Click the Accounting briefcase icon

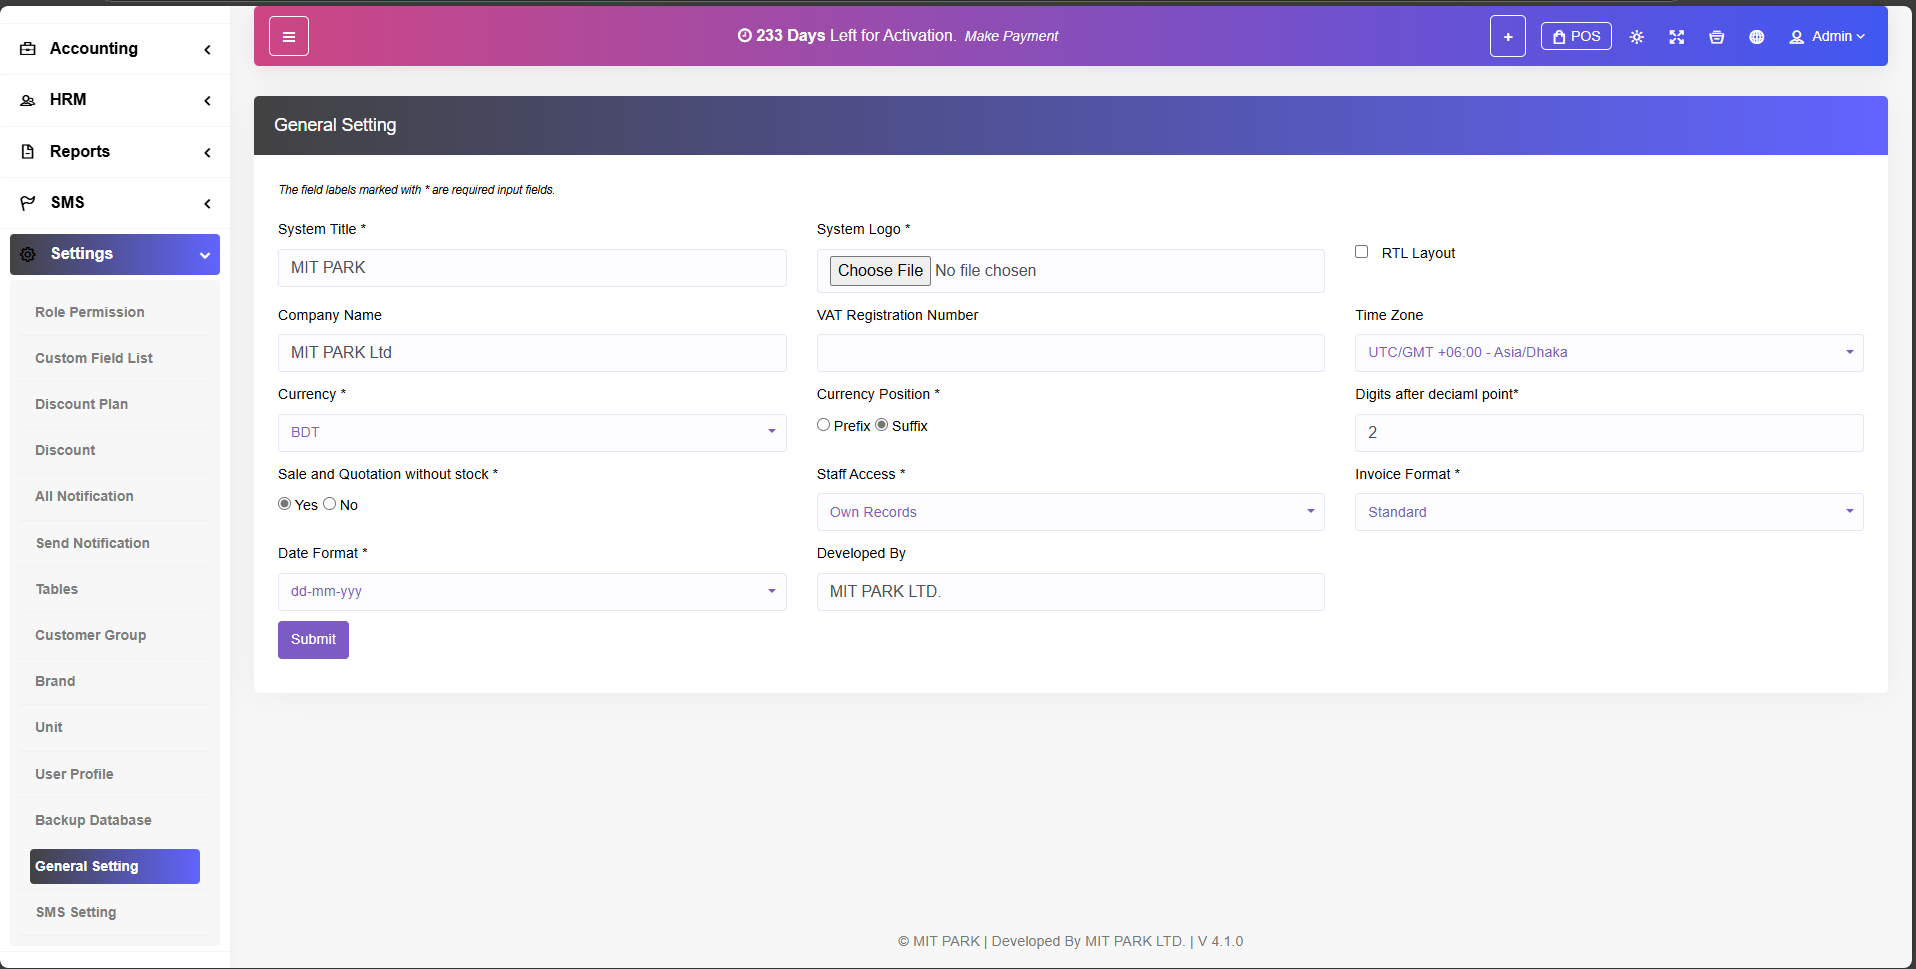[28, 49]
